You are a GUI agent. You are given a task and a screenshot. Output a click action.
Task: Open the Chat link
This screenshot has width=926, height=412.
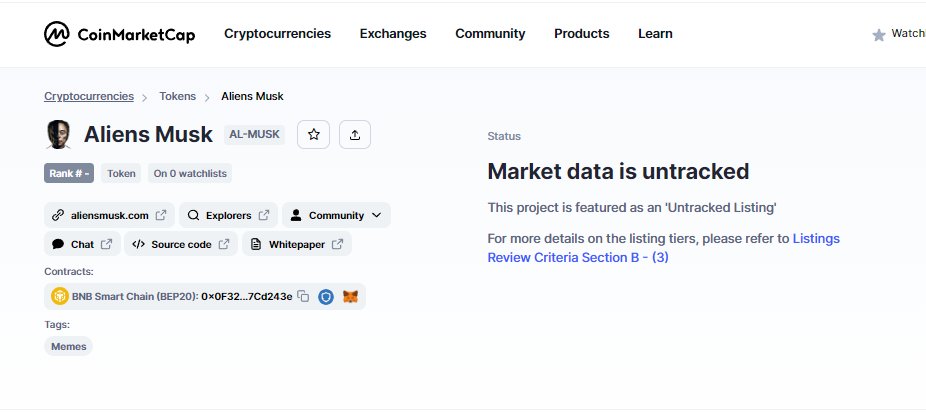82,244
